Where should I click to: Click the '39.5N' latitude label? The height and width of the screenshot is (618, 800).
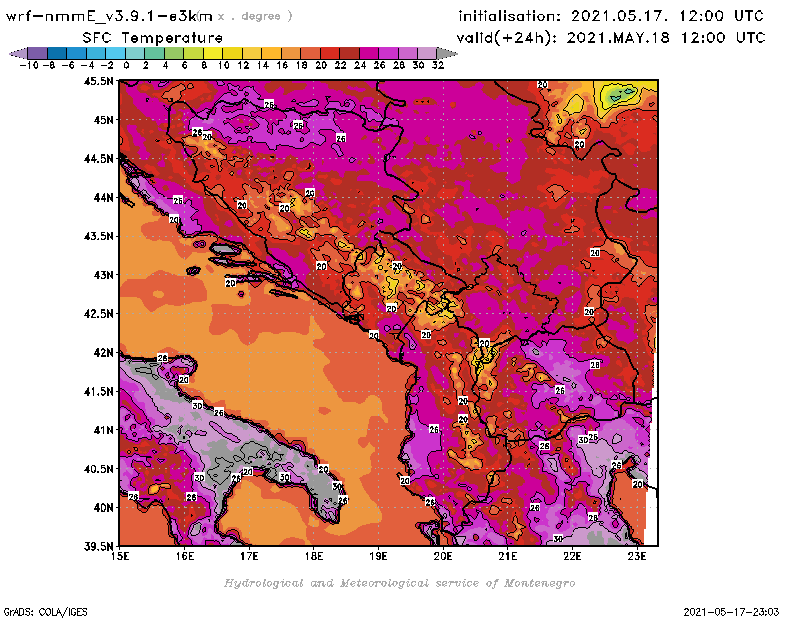98,547
